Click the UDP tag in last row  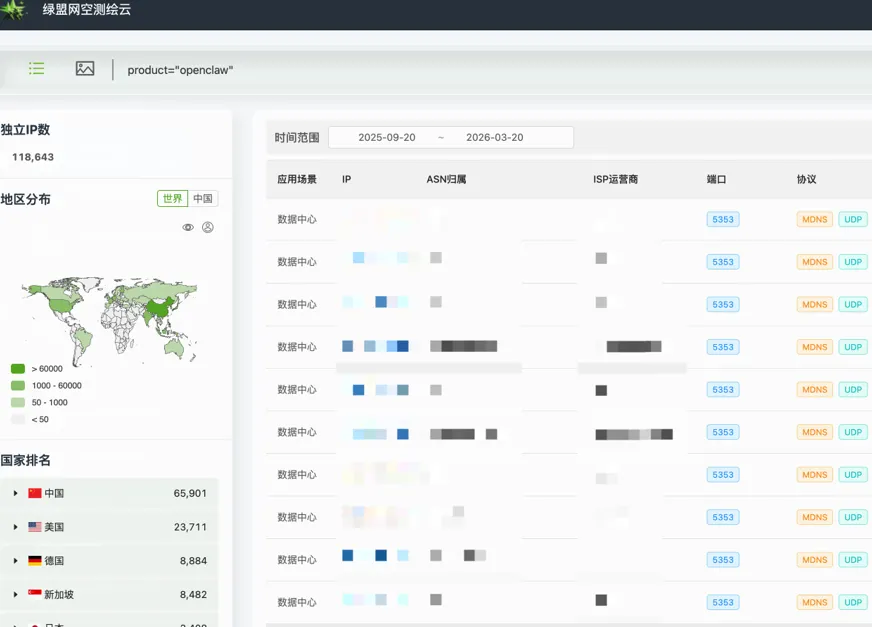[x=853, y=602]
